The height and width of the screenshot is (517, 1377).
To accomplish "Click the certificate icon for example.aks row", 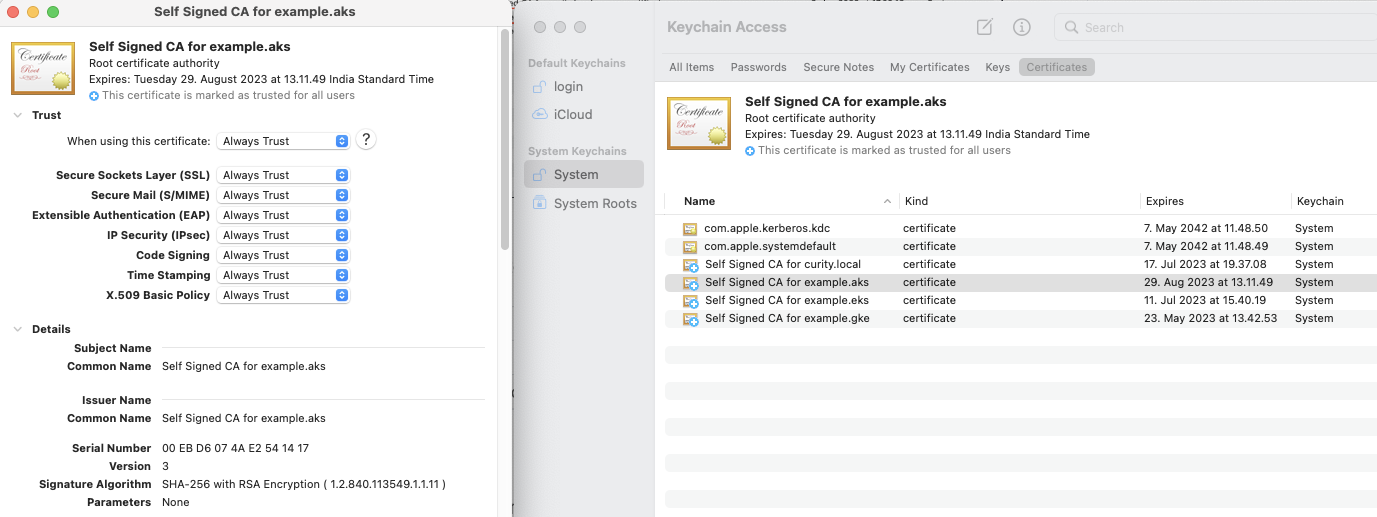I will coord(690,283).
